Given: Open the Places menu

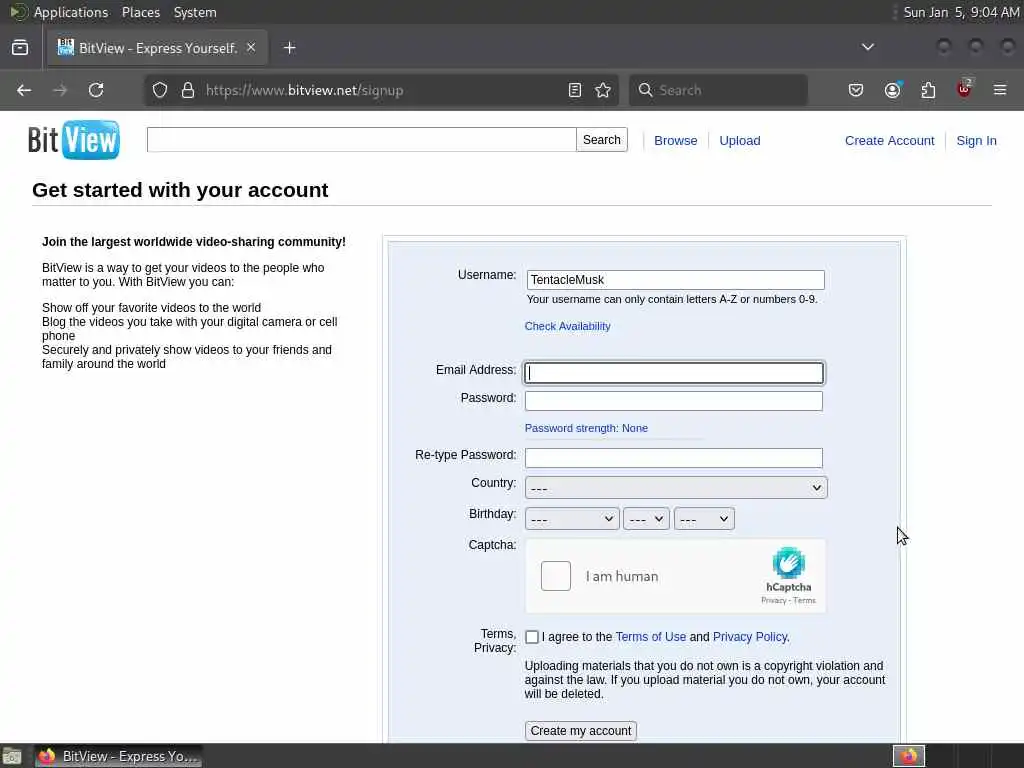Looking at the screenshot, I should (x=141, y=12).
